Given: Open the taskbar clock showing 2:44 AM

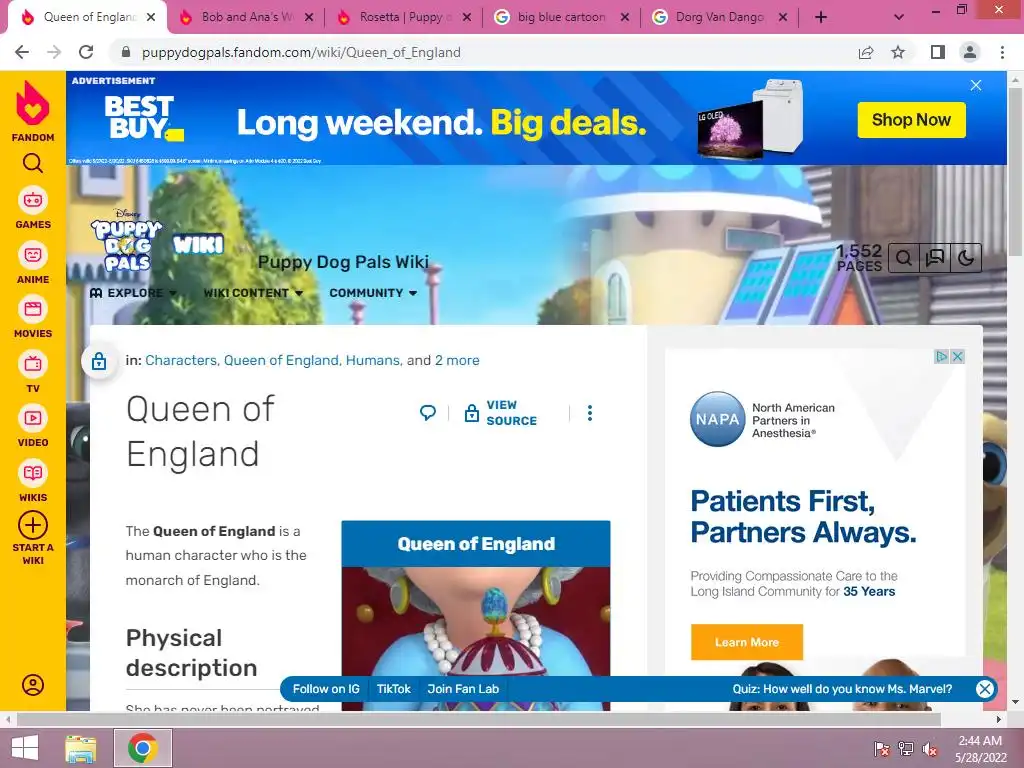Looking at the screenshot, I should [x=980, y=749].
